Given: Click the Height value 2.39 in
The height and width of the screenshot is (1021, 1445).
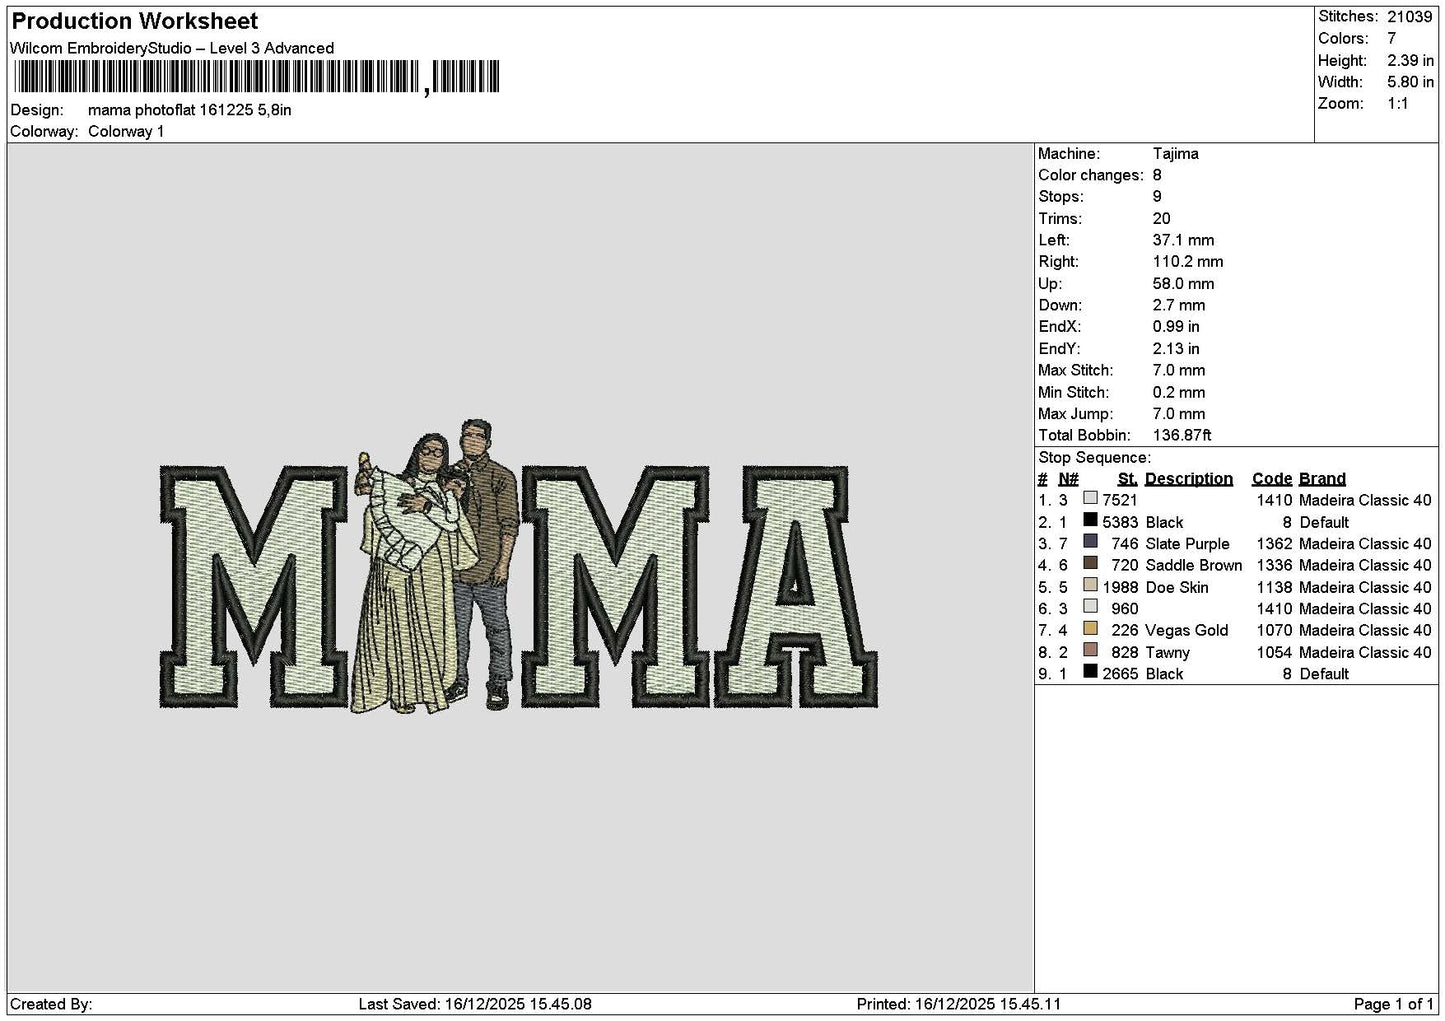Looking at the screenshot, I should click(x=1411, y=61).
